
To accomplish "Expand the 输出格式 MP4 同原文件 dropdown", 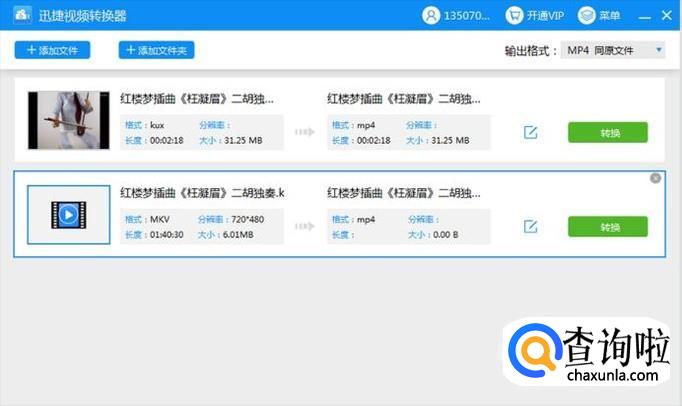I will 614,50.
